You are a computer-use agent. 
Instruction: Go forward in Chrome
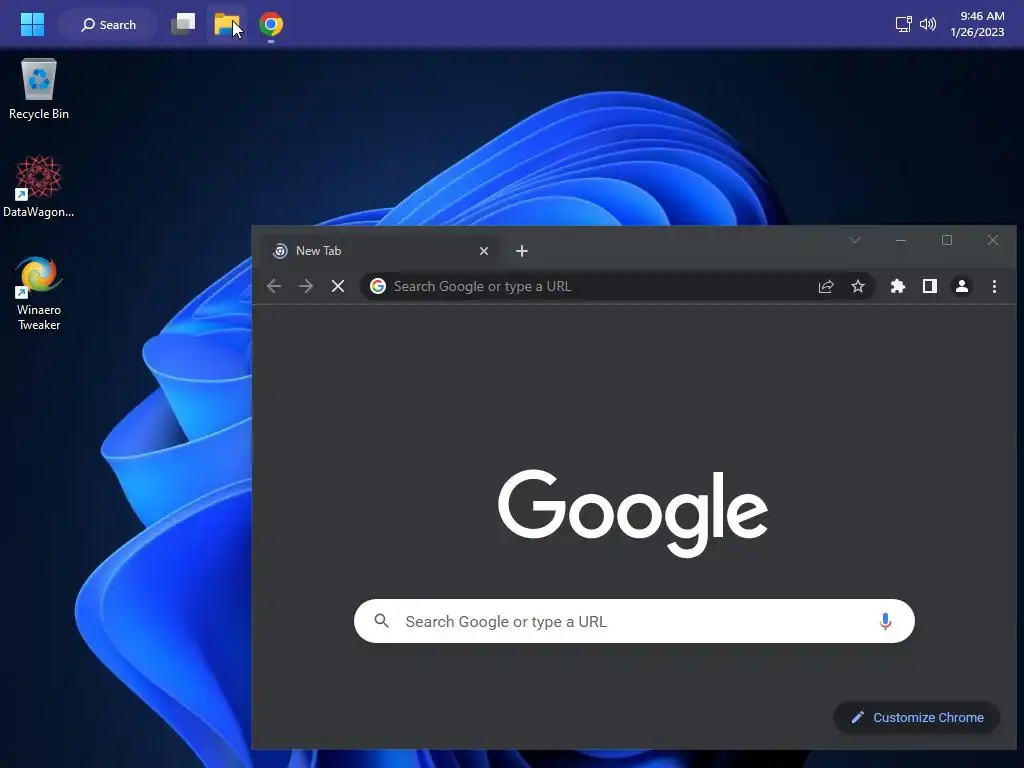tap(306, 286)
